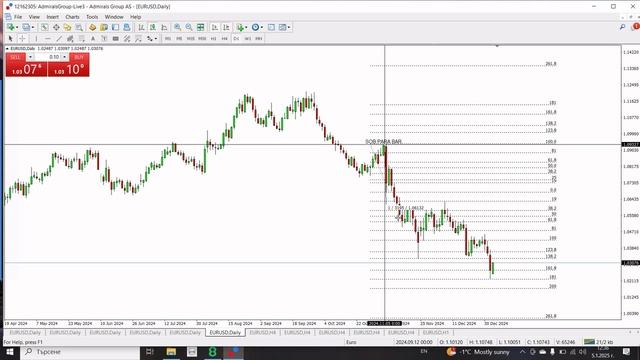Viewport: 640px width, 360px height.
Task: Expand the Arrows tool dropdown arrow
Action: tap(156, 39)
